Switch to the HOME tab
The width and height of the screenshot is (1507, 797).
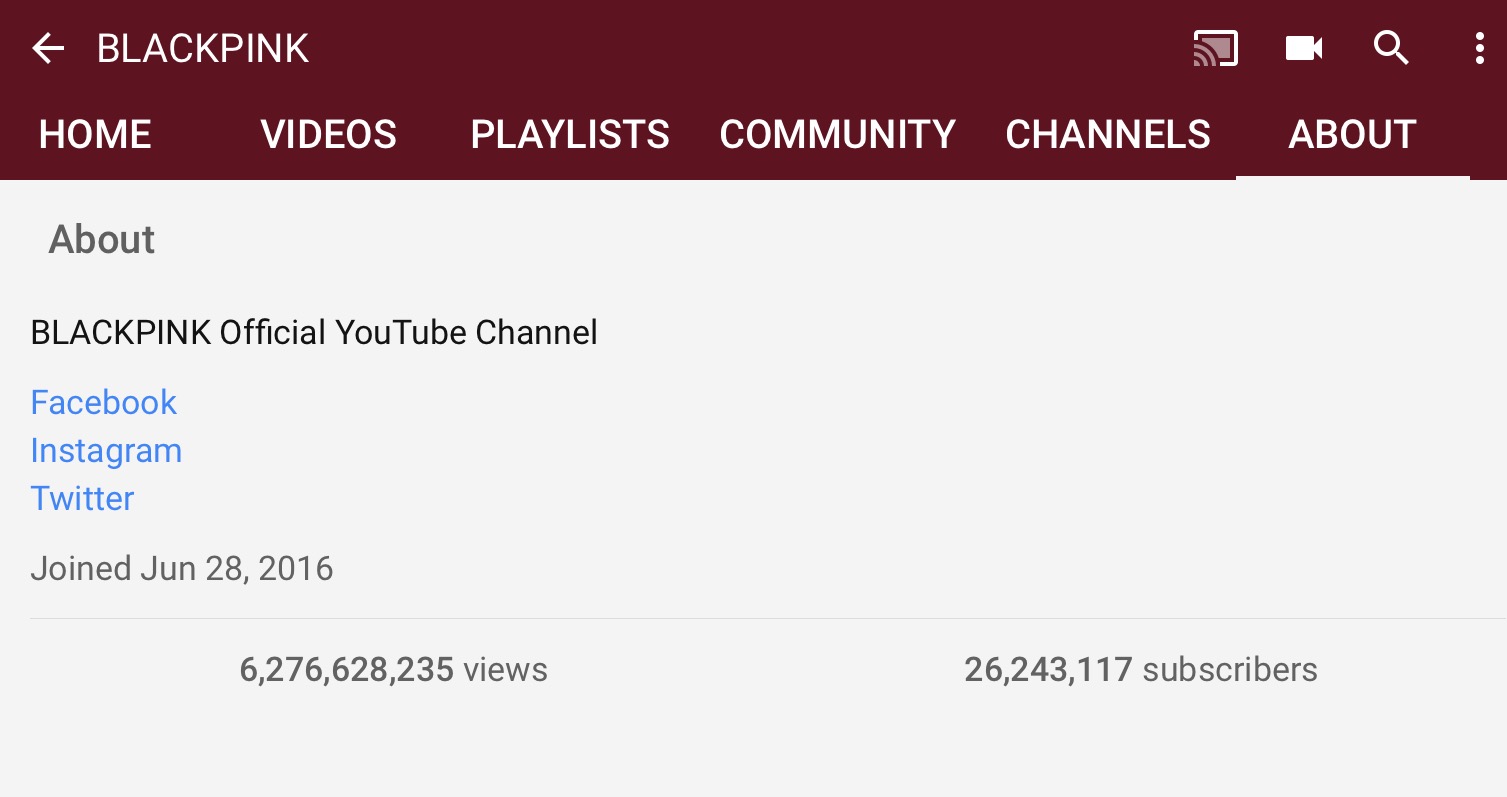(95, 135)
